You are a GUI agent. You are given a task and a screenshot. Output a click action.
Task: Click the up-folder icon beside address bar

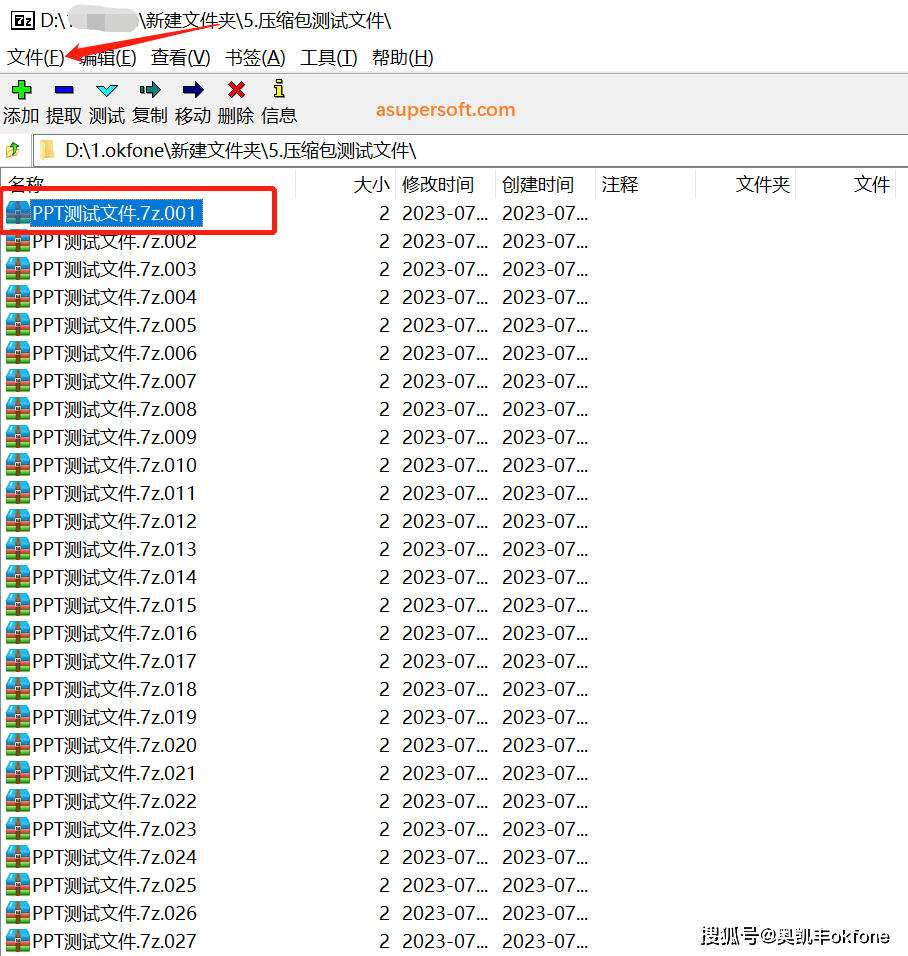click(x=13, y=151)
